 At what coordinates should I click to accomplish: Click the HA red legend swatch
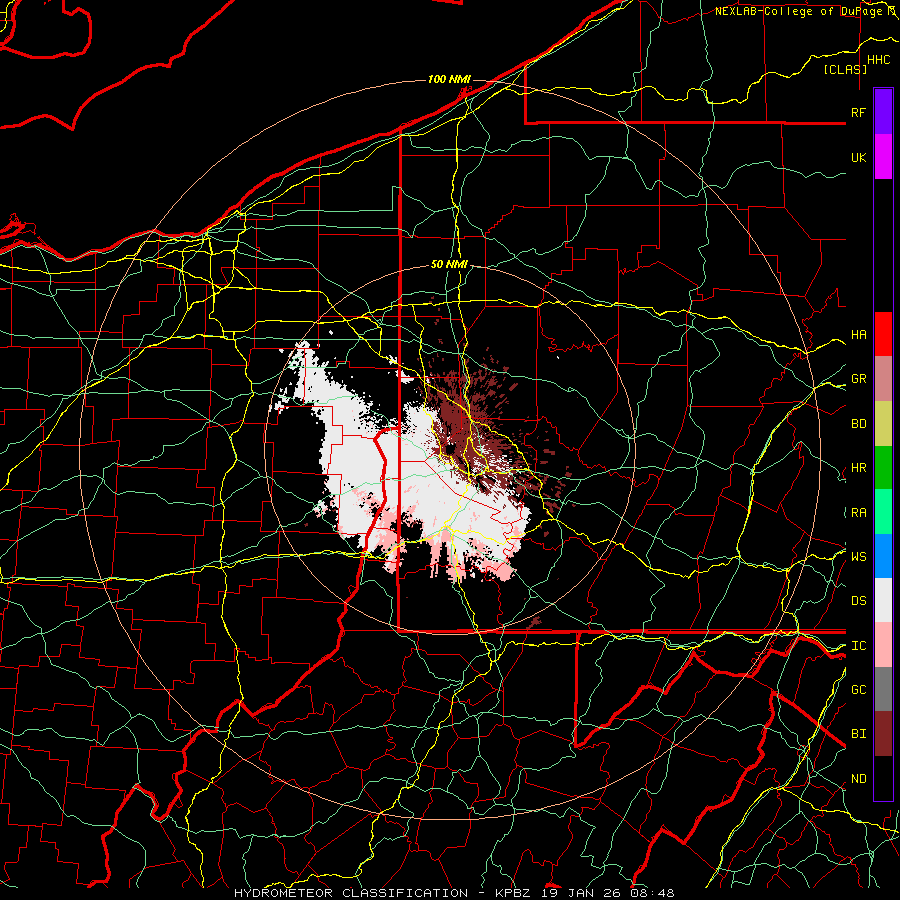[x=883, y=334]
